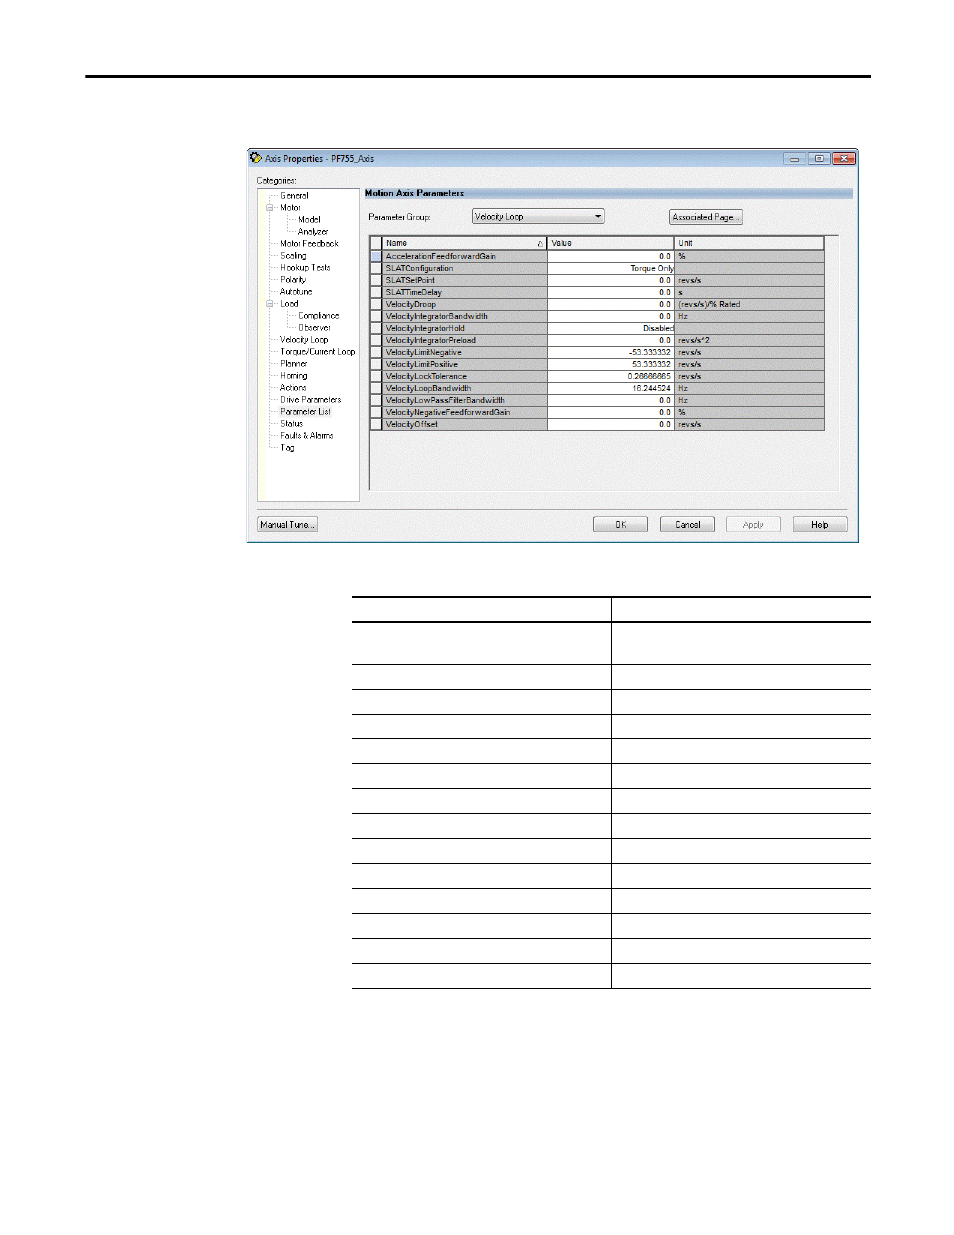
Task: Edit VelocityLimitNegative value -53.333332
Action: pyautogui.click(x=610, y=352)
